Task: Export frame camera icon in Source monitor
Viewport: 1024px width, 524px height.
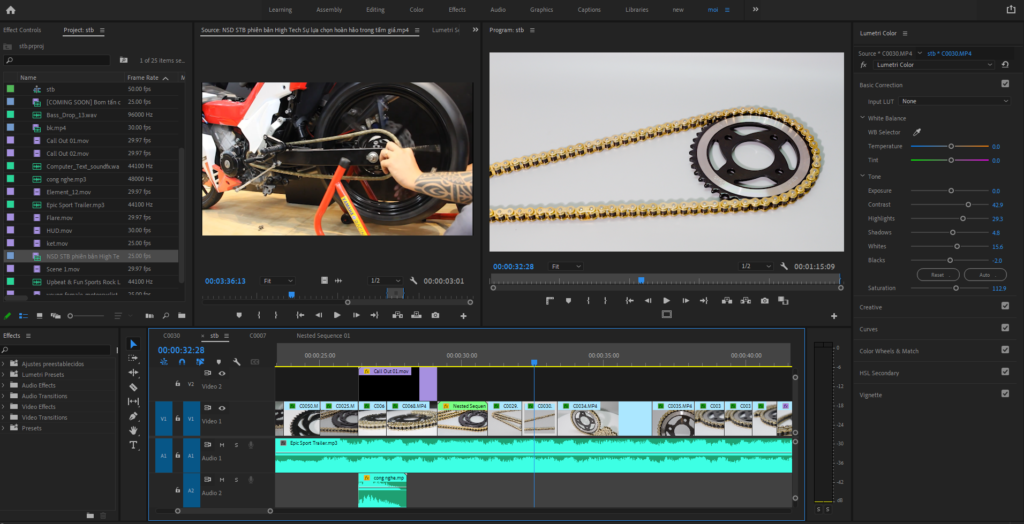Action: click(x=435, y=315)
